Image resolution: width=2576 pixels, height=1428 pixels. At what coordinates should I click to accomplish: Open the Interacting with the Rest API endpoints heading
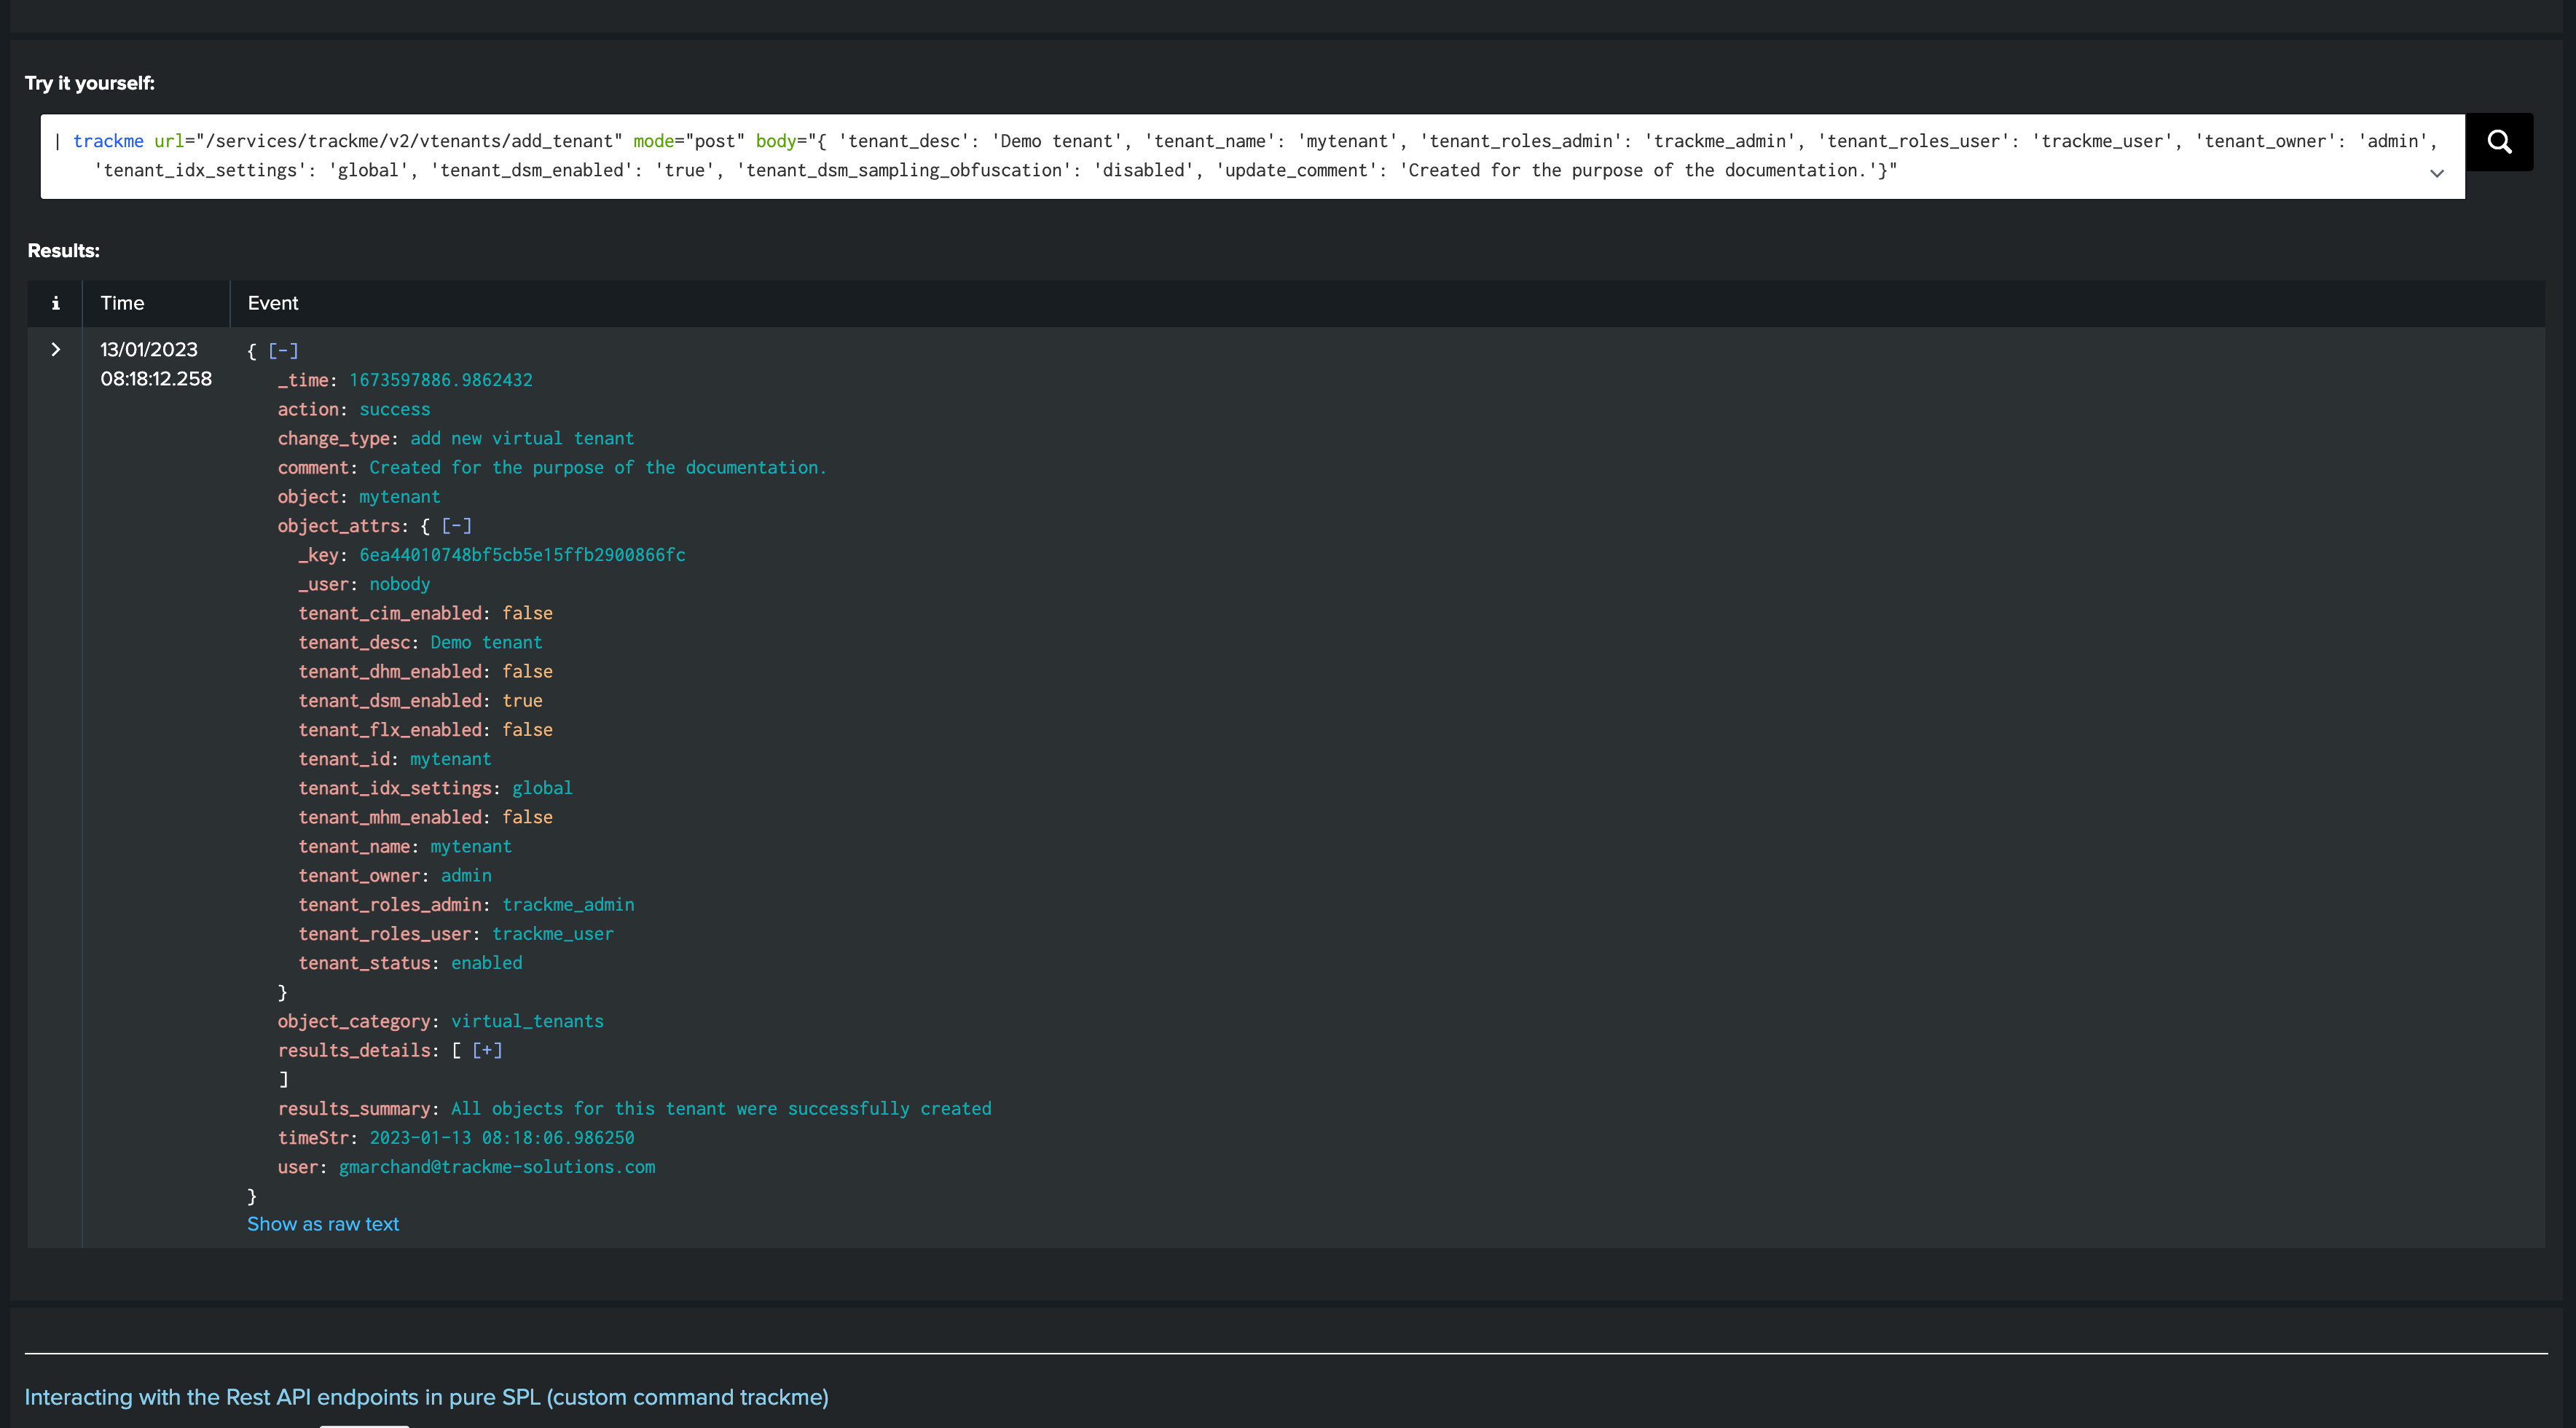click(426, 1397)
